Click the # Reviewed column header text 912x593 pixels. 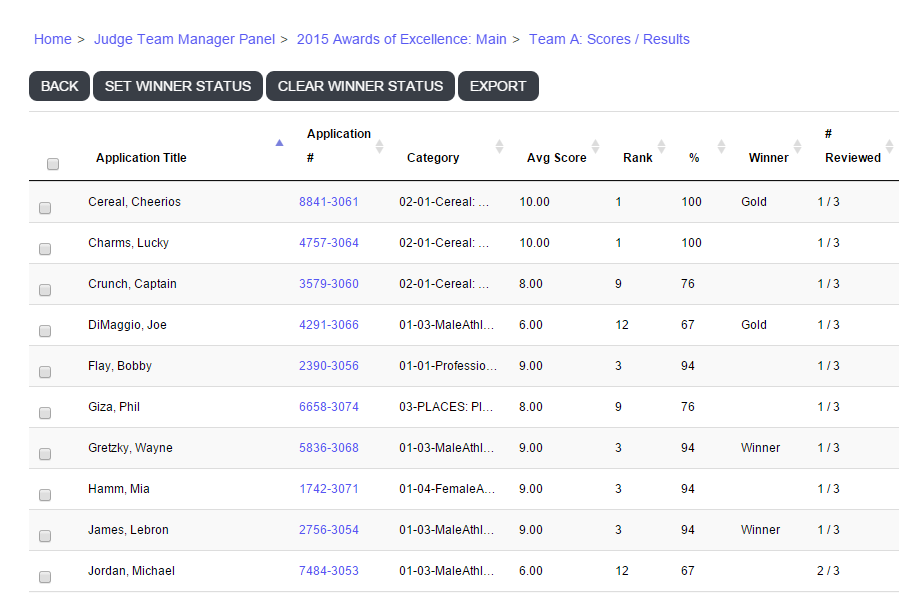pos(853,145)
